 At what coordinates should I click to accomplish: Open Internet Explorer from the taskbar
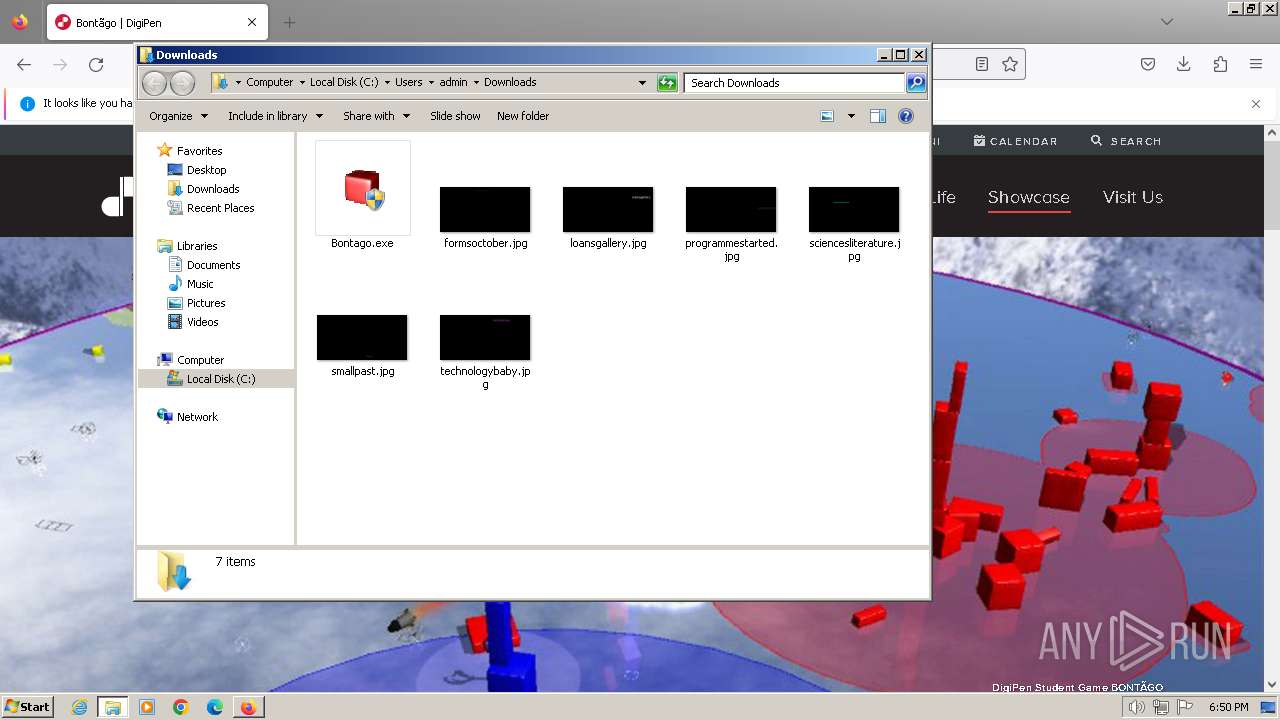[x=79, y=707]
